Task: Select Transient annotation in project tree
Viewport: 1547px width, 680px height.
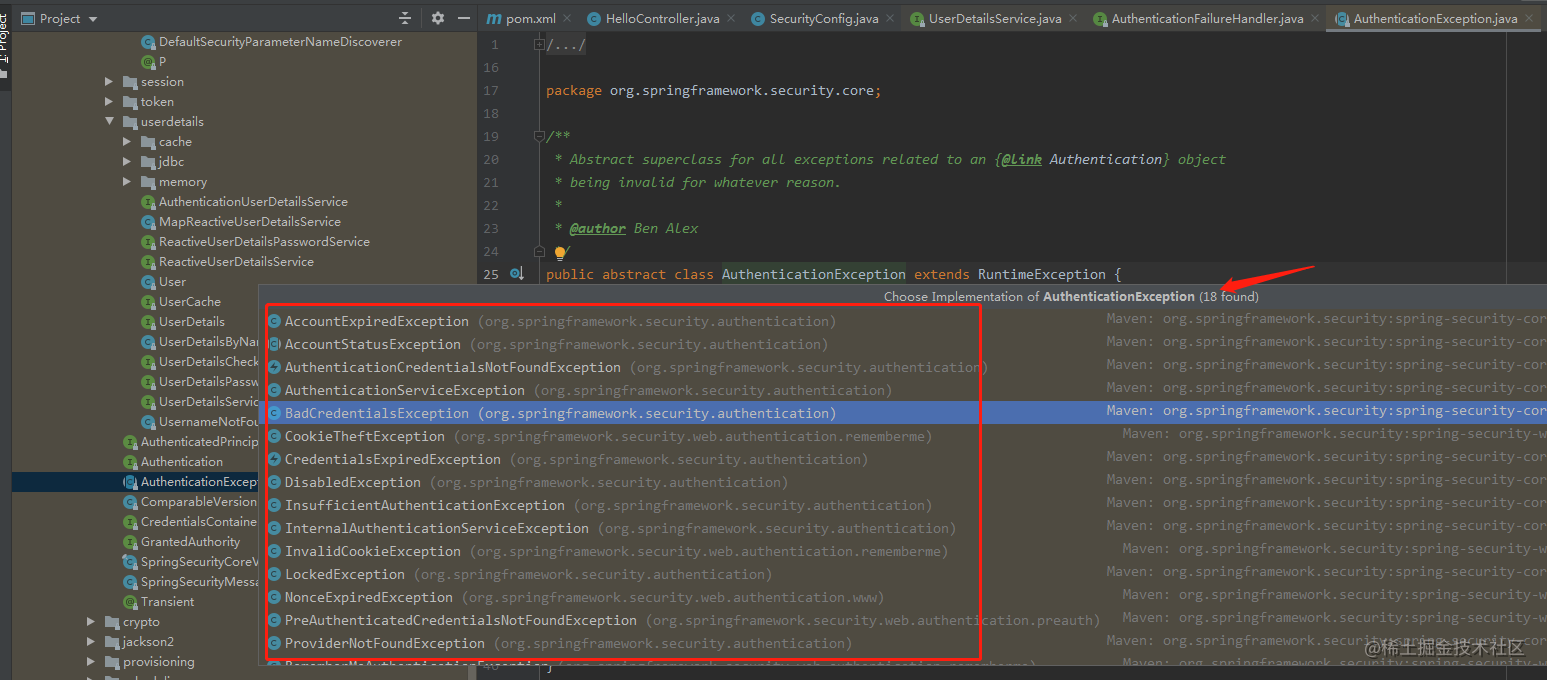Action: [x=167, y=602]
